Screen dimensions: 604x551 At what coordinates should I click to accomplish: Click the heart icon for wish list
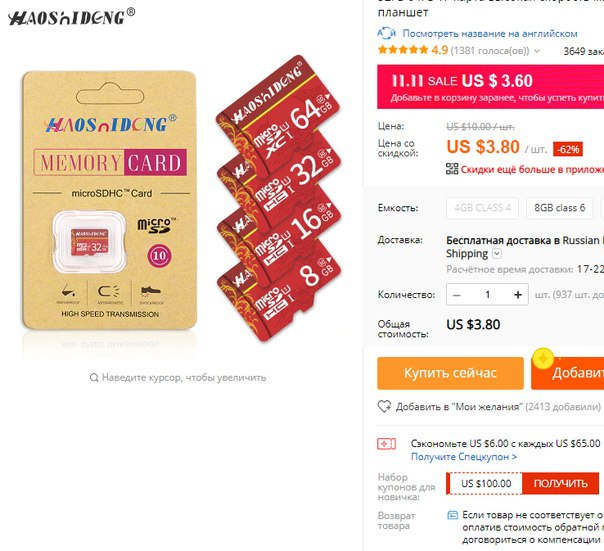click(x=384, y=407)
